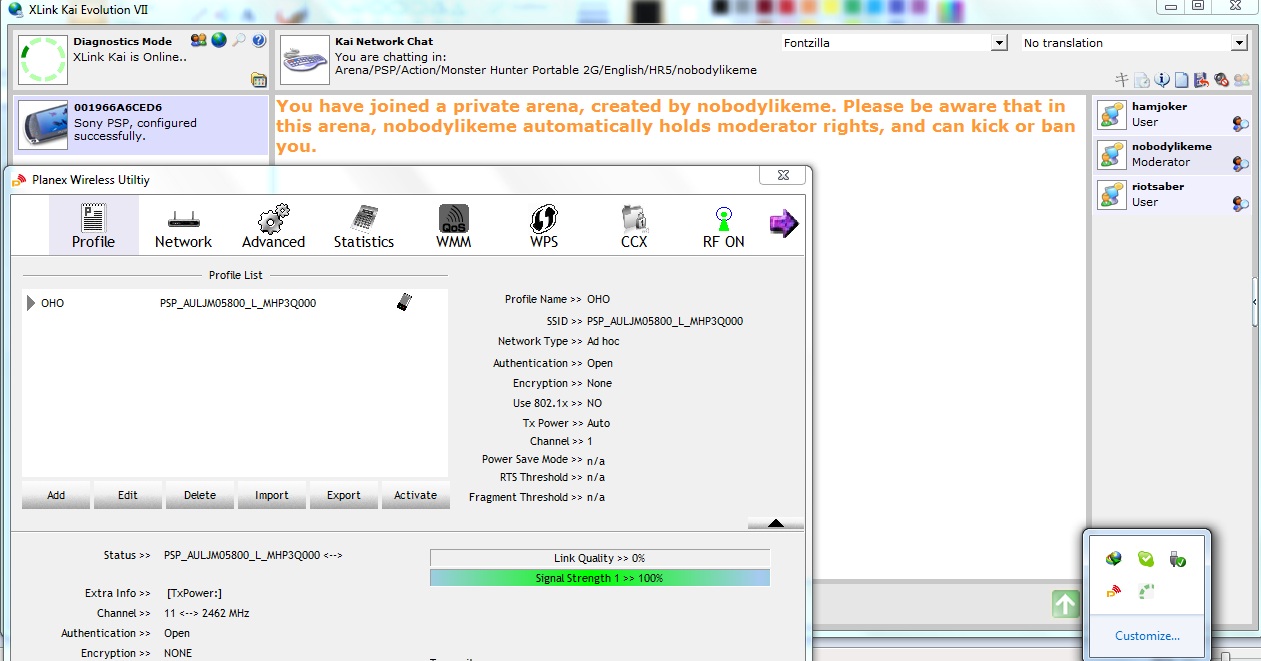Click the Add profile button
Viewport: 1261px width, 661px height.
(x=56, y=495)
